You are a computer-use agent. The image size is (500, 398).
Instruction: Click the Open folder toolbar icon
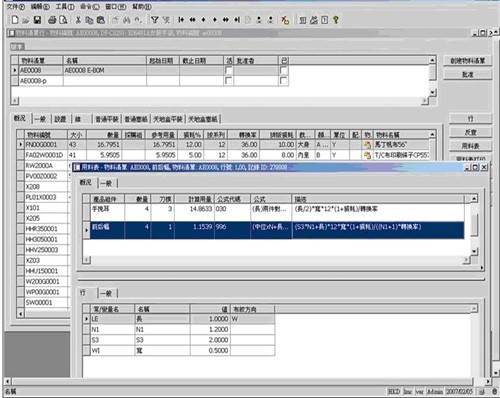pyautogui.click(x=26, y=20)
